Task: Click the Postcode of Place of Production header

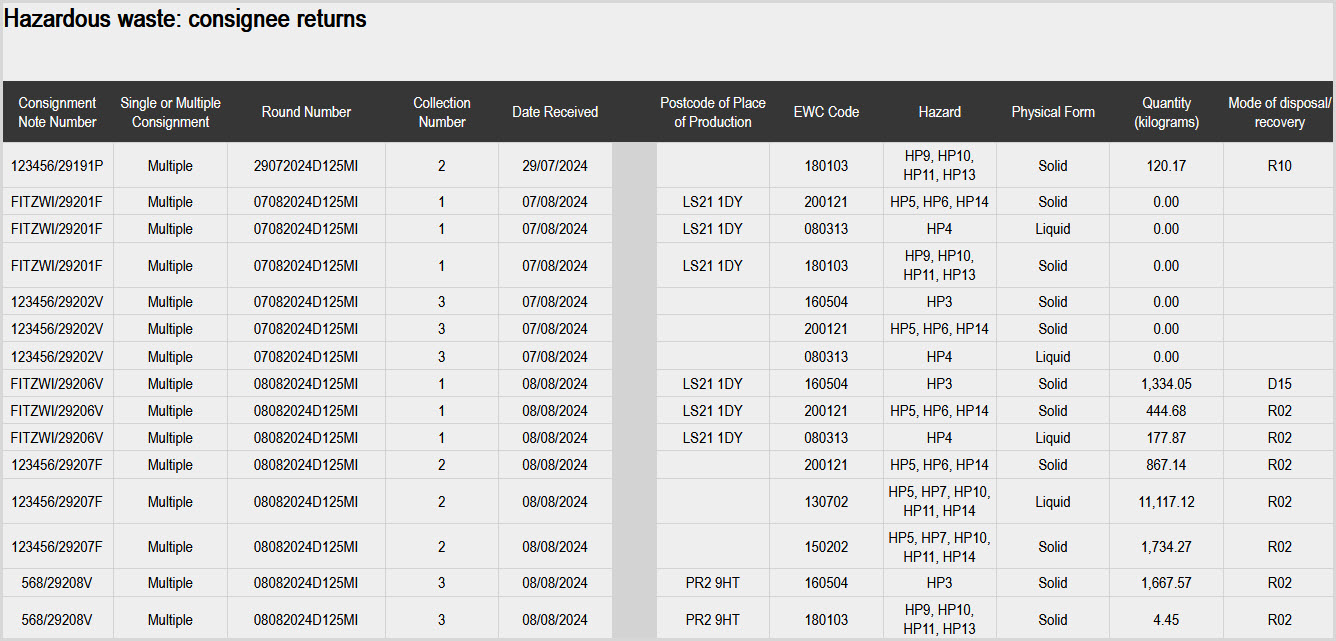Action: pos(712,112)
